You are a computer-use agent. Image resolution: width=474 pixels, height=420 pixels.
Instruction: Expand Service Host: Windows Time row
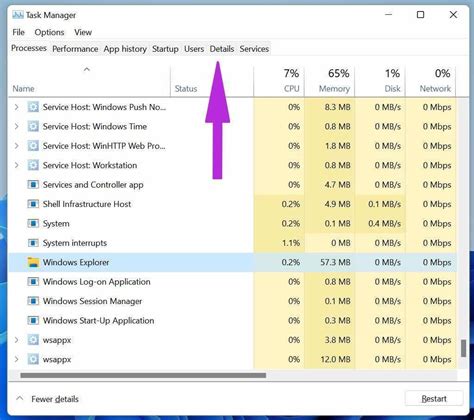[x=16, y=126]
